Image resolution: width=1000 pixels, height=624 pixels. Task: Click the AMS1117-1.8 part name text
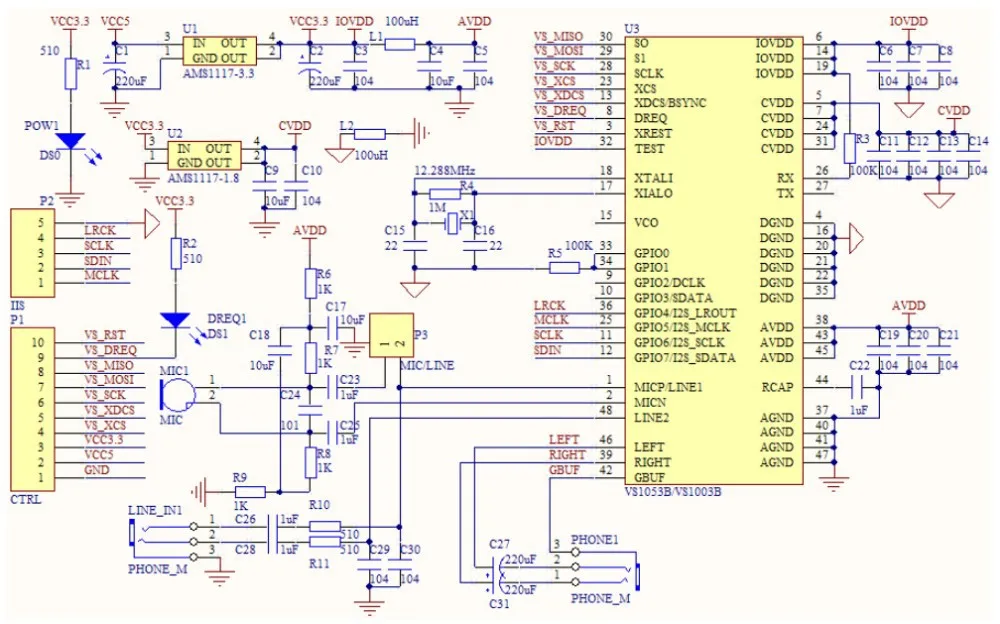(x=203, y=178)
